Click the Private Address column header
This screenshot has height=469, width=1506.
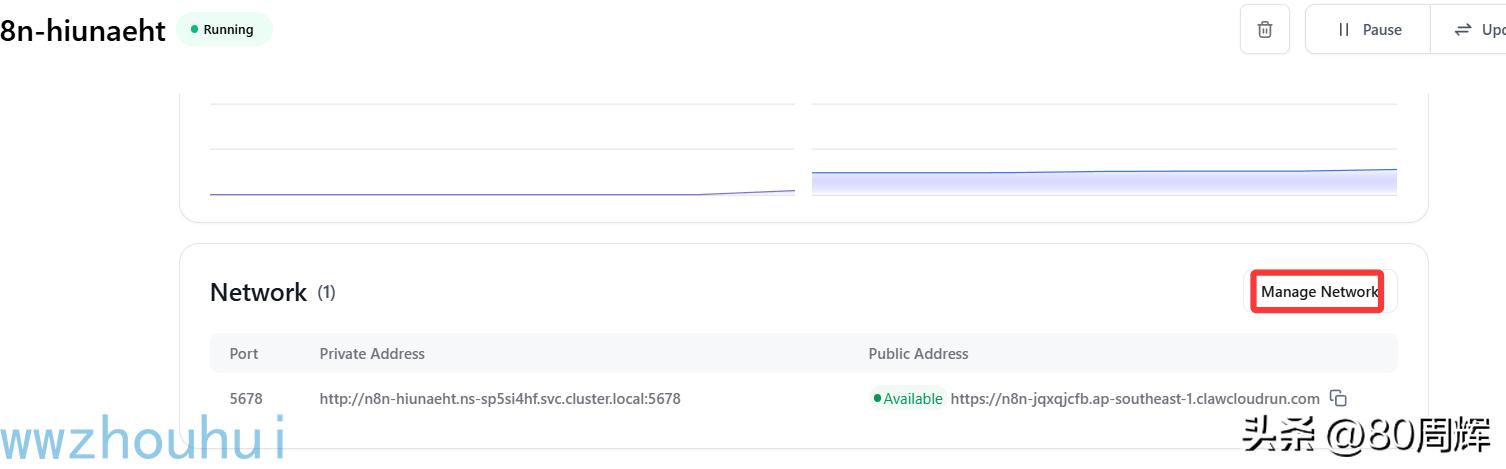372,353
